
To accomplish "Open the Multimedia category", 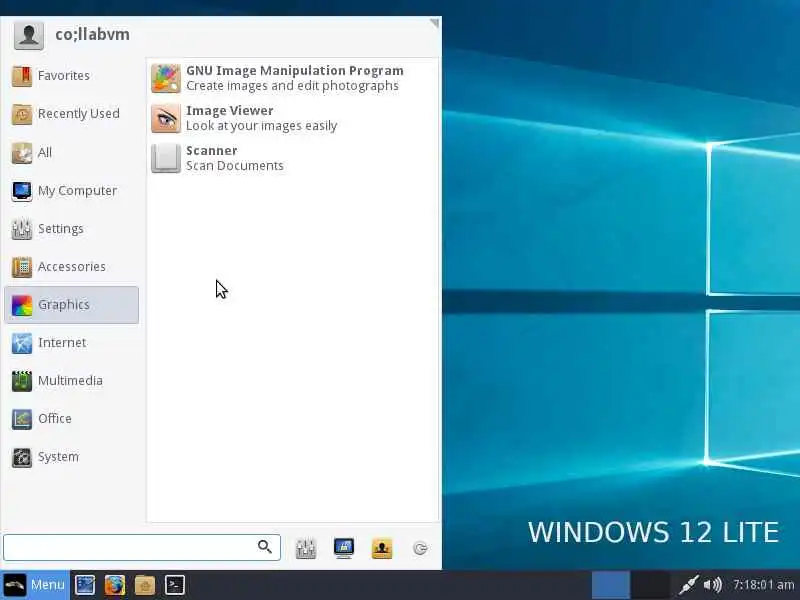I will click(x=71, y=381).
